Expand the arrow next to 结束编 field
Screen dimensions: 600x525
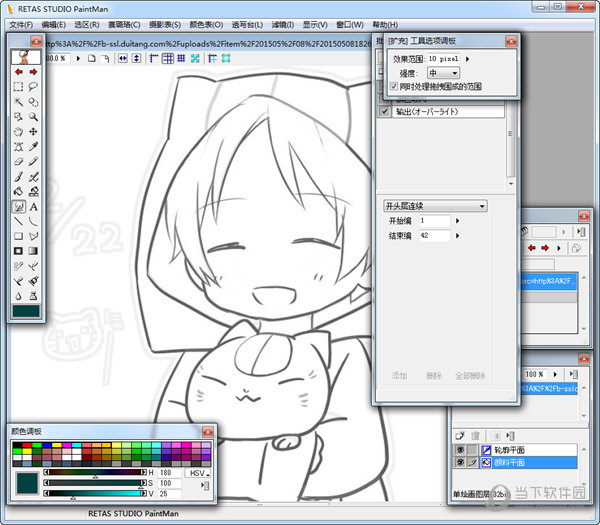[x=457, y=236]
